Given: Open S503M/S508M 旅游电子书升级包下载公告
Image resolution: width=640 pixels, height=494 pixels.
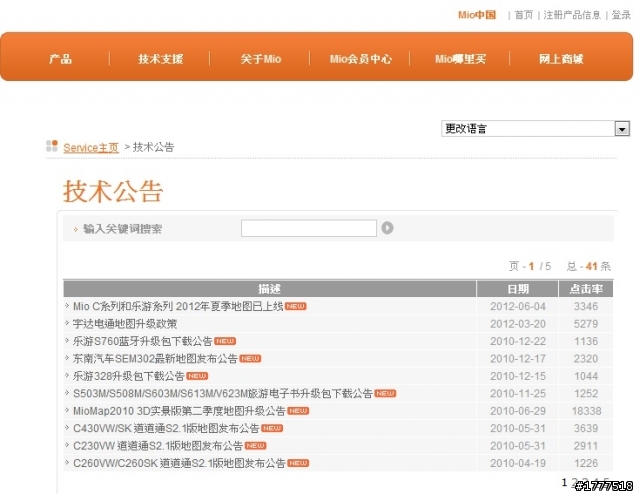Looking at the screenshot, I should pyautogui.click(x=223, y=394).
